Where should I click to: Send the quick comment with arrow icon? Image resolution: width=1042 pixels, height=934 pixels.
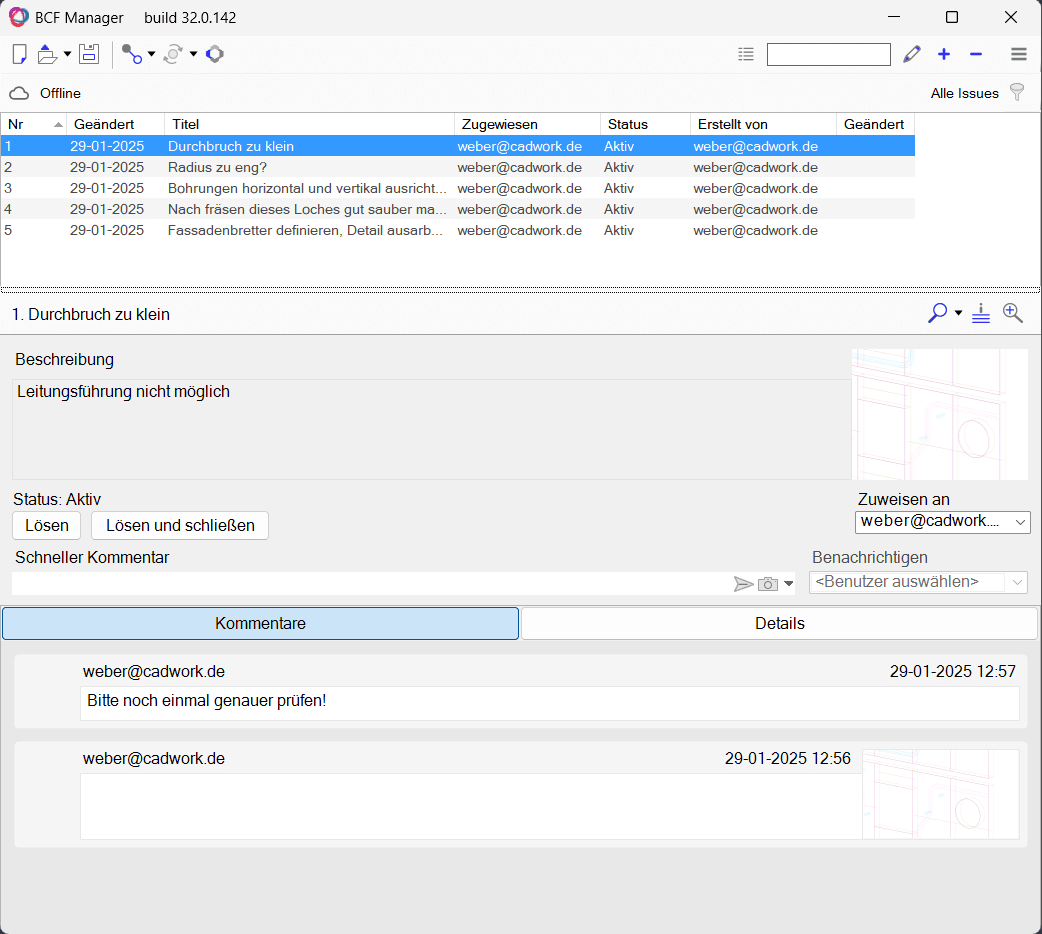tap(744, 584)
